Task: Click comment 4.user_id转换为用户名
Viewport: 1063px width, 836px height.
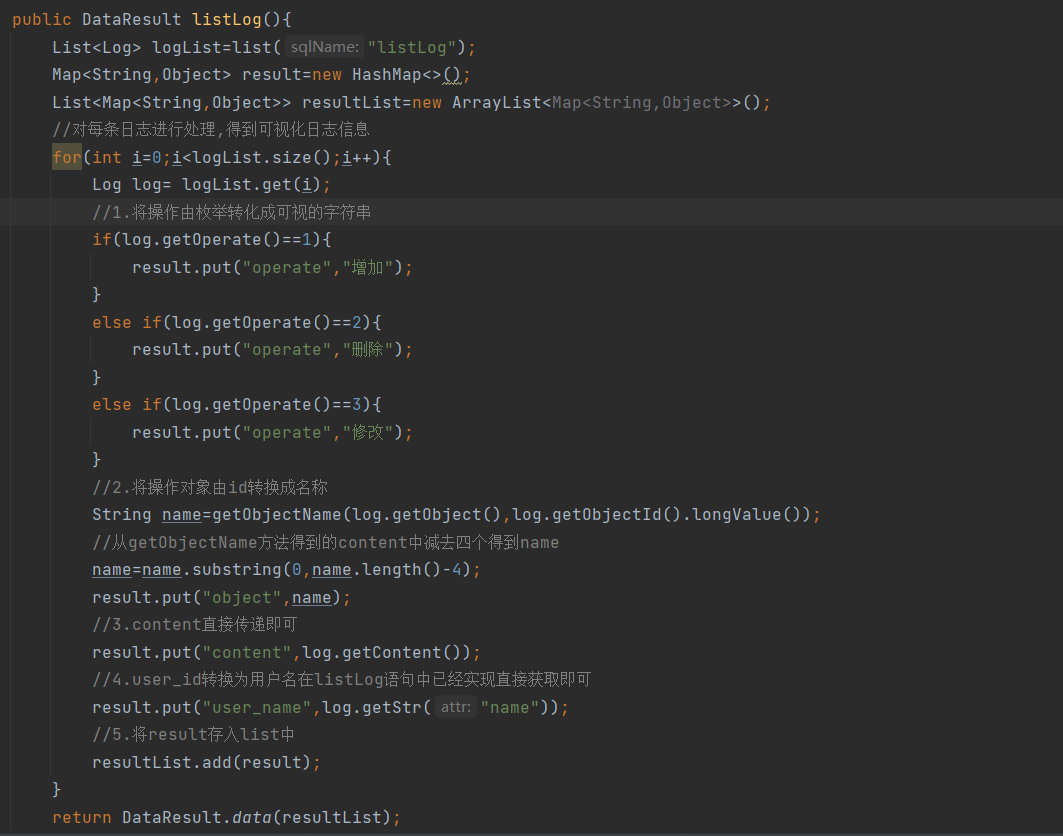Action: pyautogui.click(x=342, y=679)
